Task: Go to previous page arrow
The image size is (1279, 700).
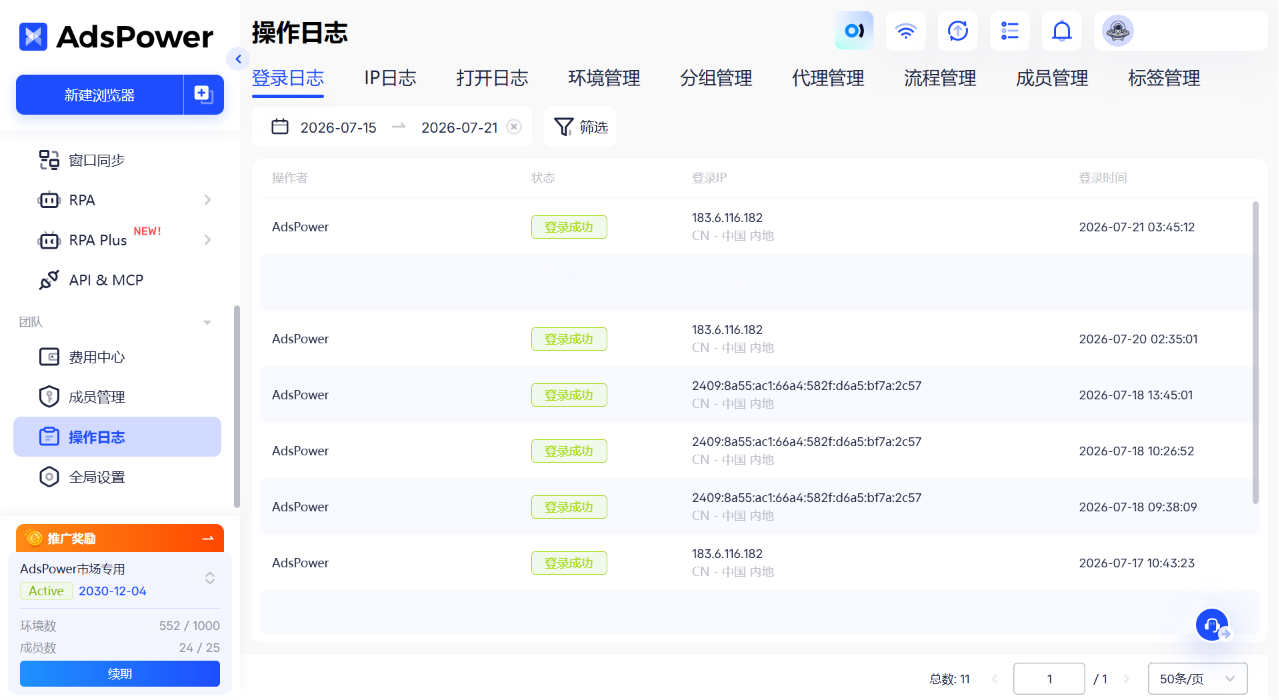Action: click(x=995, y=679)
